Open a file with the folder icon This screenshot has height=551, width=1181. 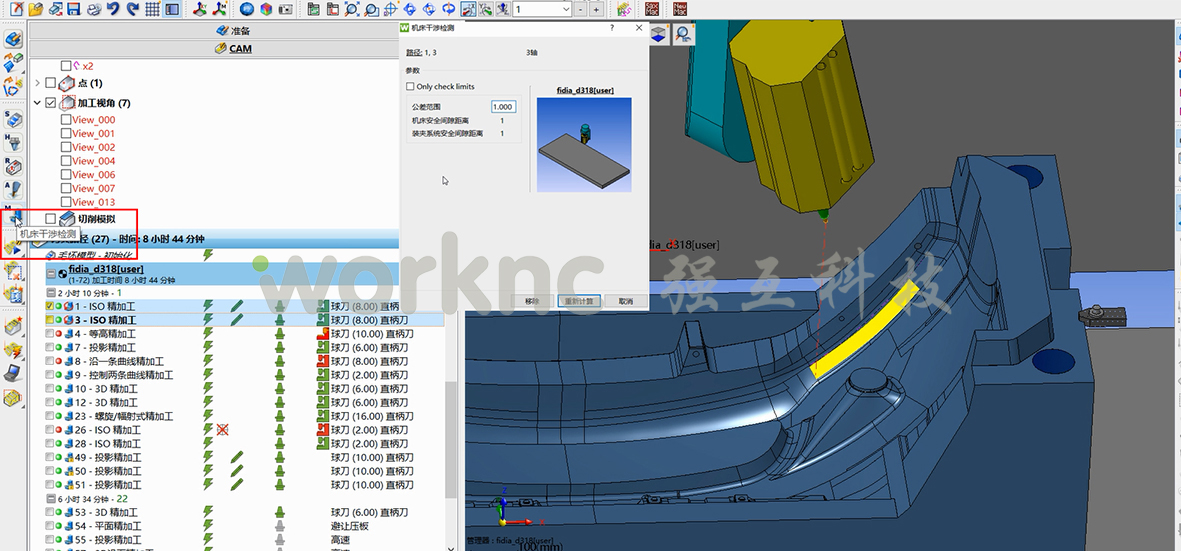click(x=35, y=10)
